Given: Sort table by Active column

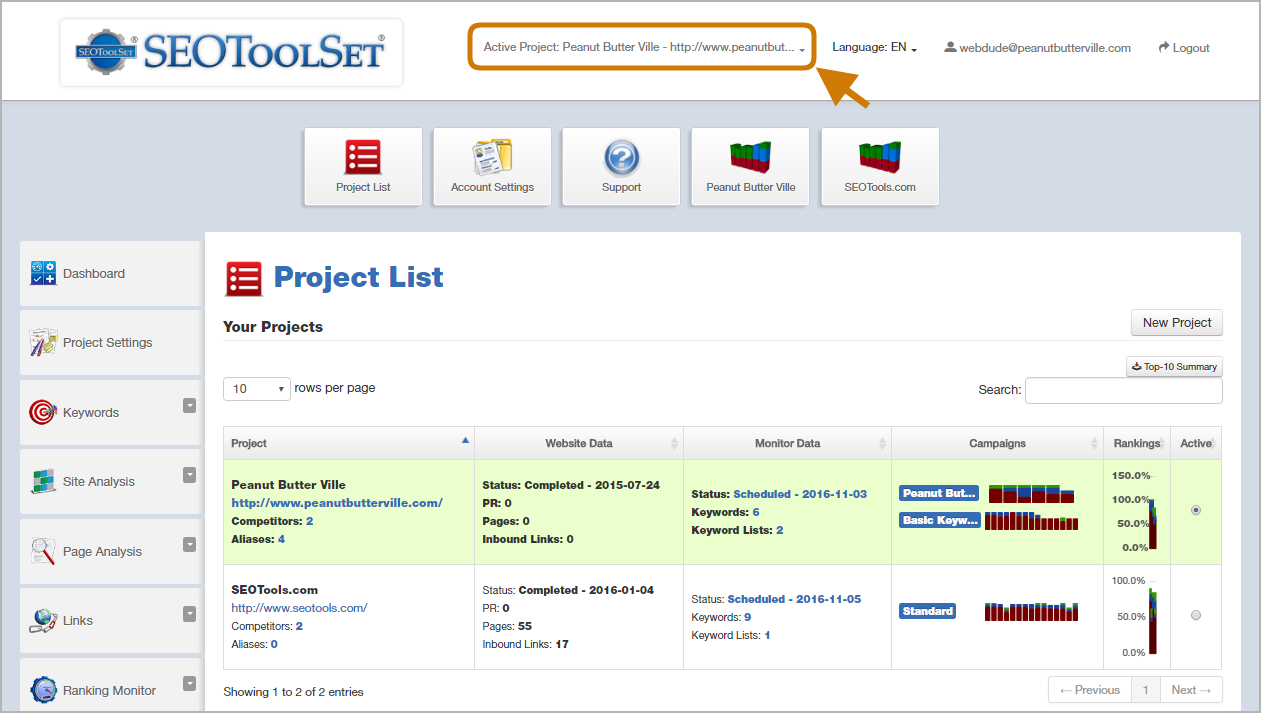Looking at the screenshot, I should [1196, 443].
